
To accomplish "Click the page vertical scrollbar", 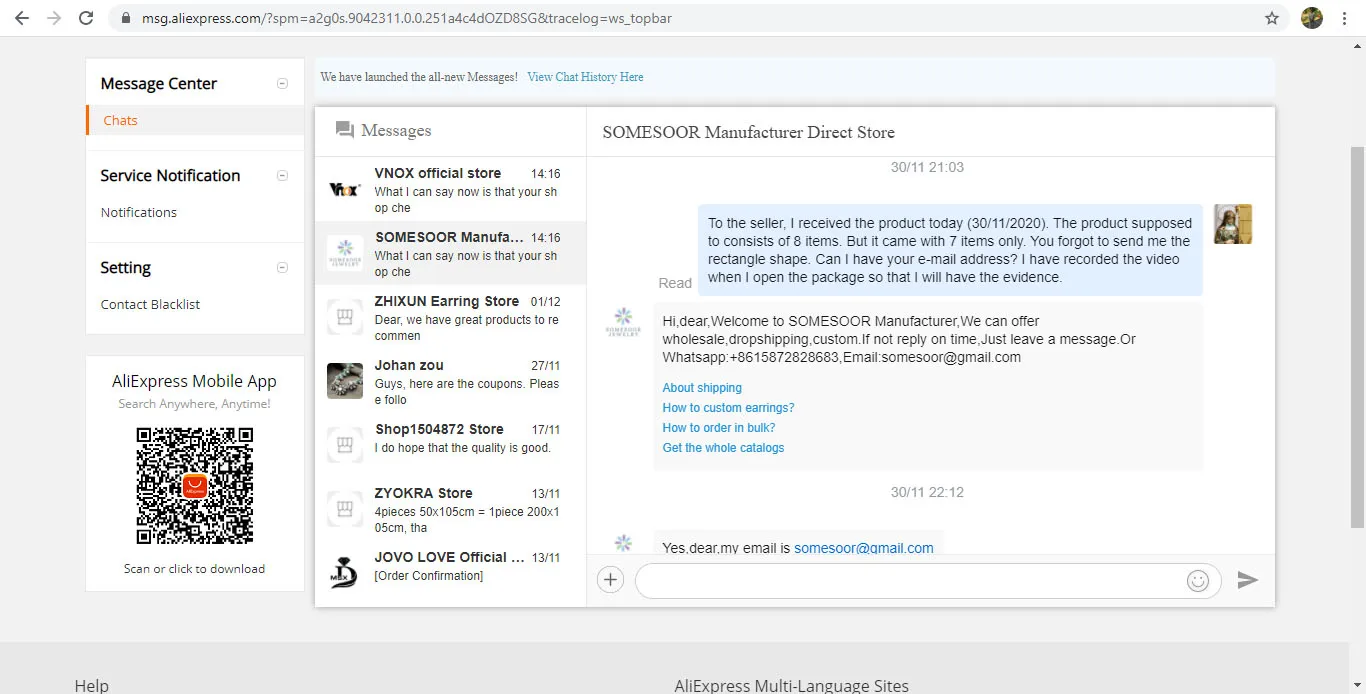I will tap(1357, 338).
